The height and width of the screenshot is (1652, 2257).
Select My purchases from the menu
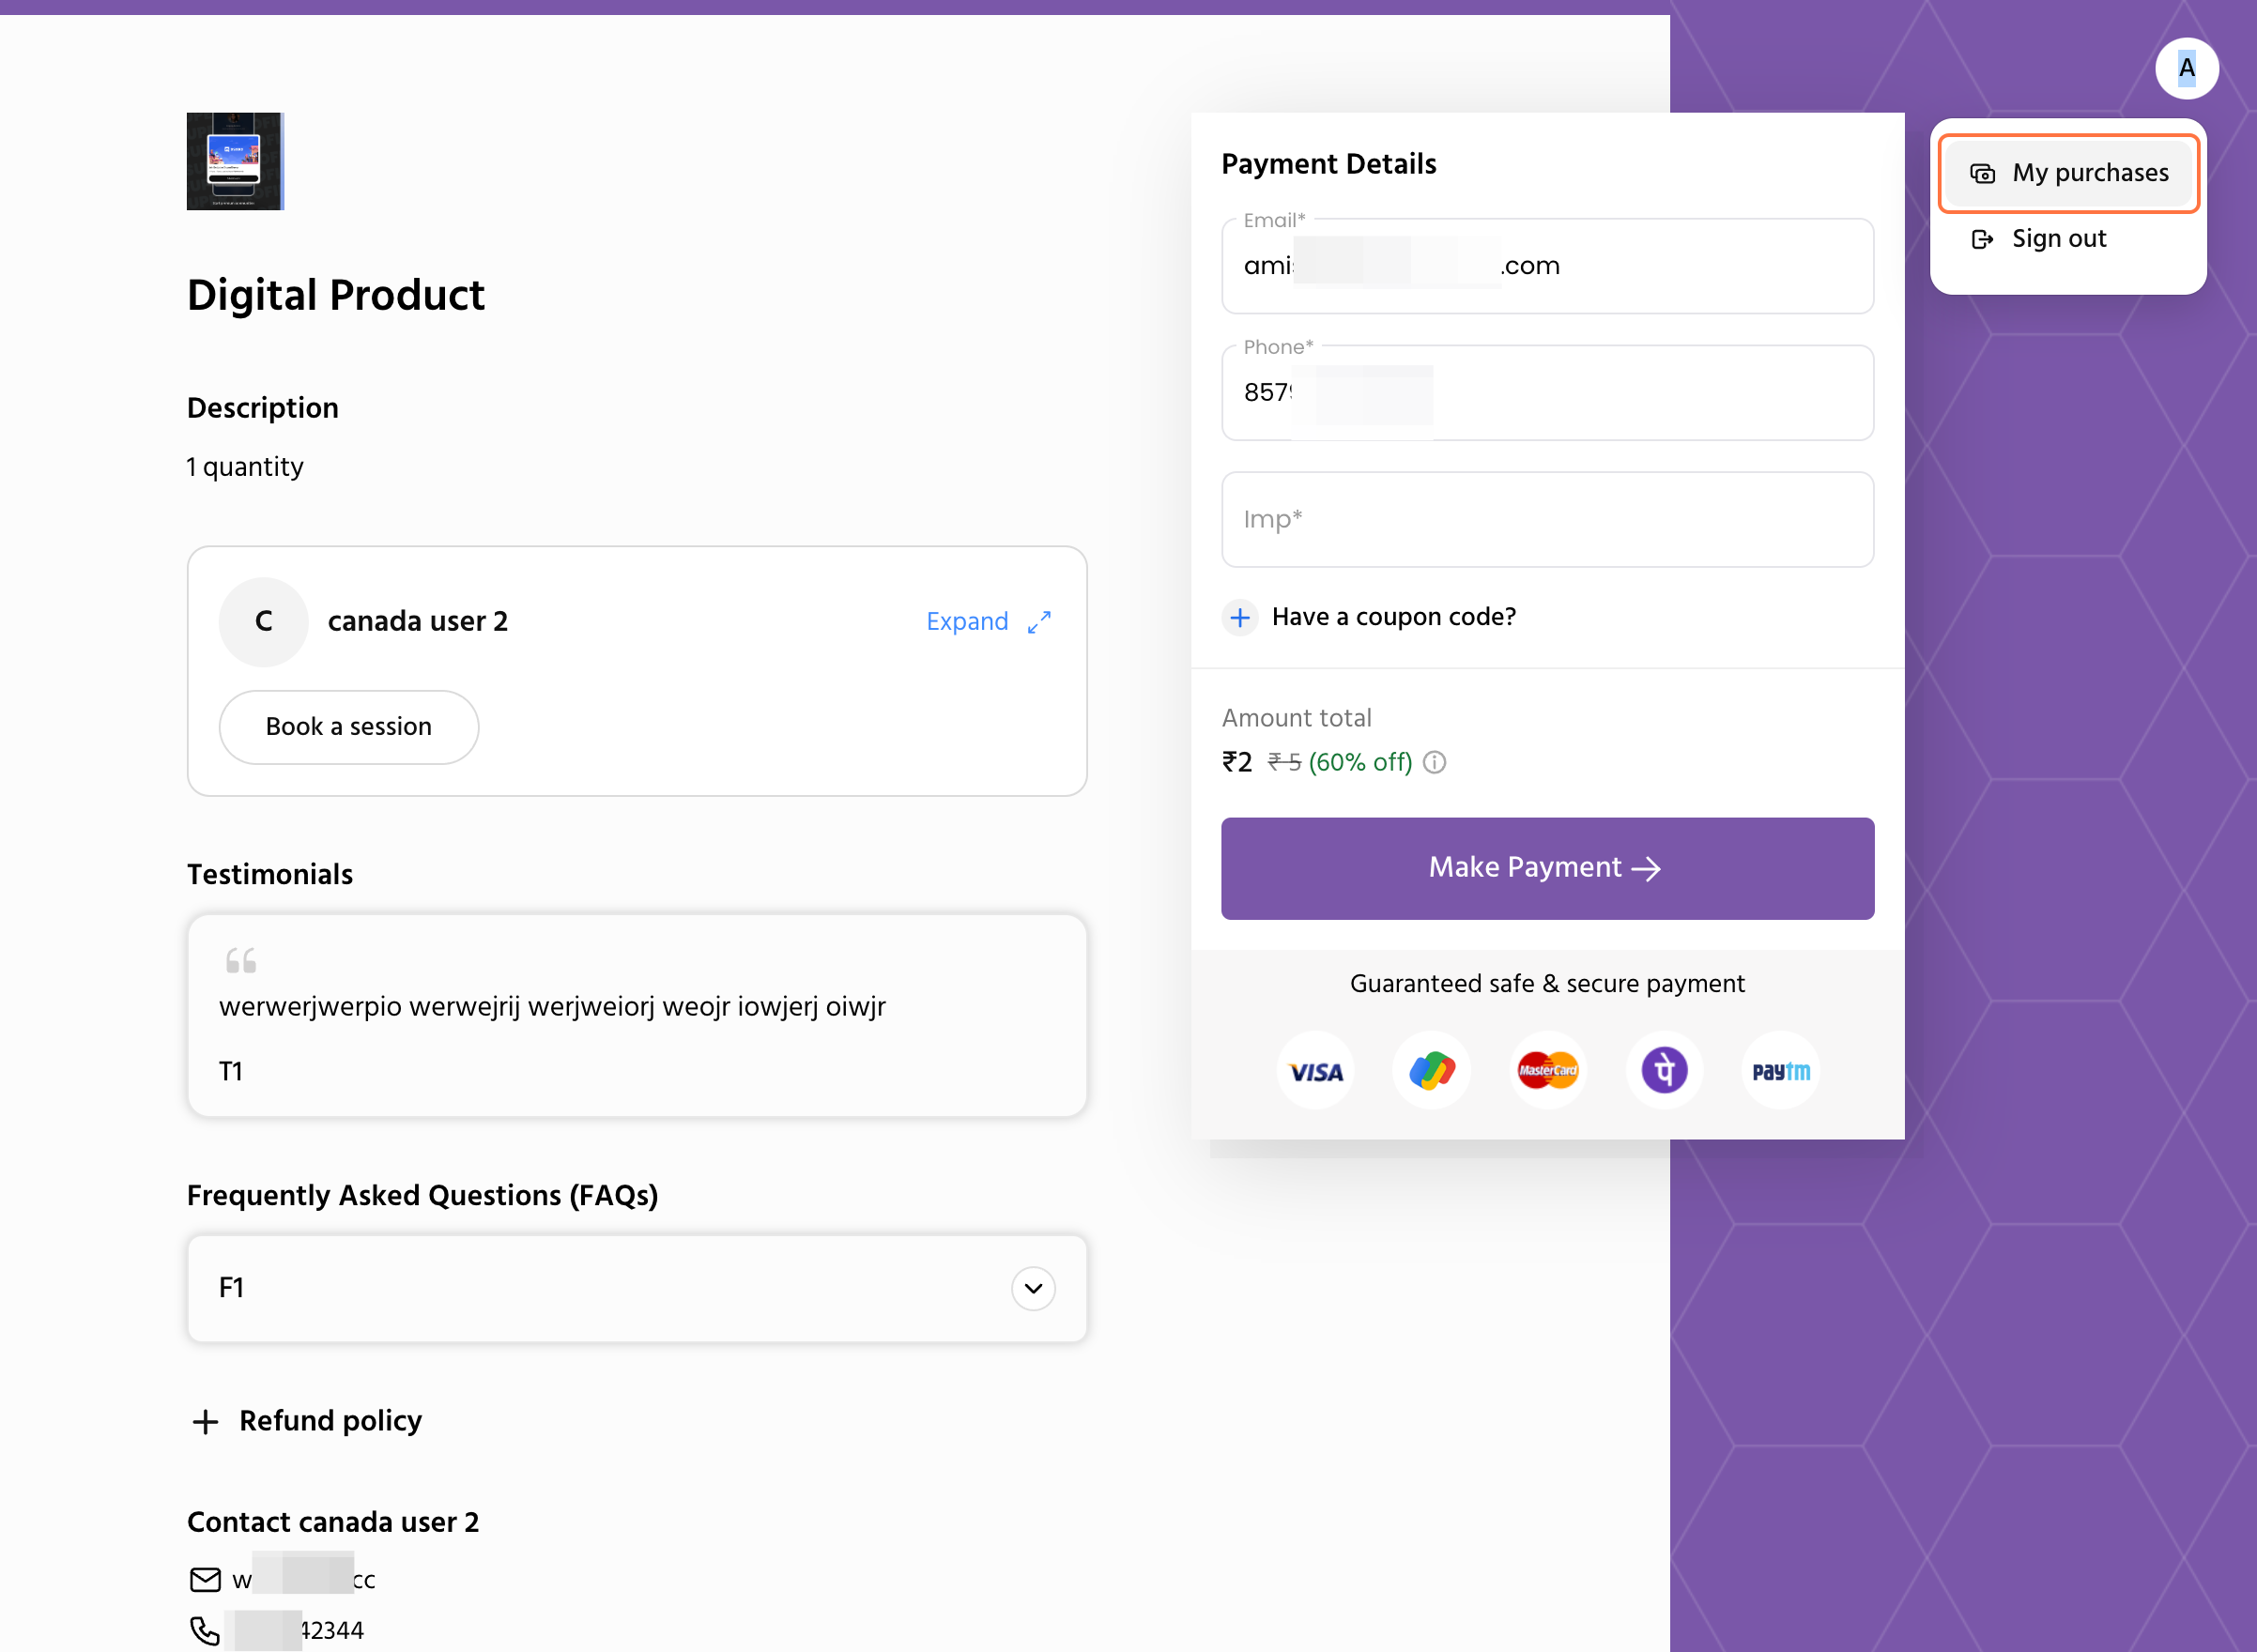coord(2068,173)
